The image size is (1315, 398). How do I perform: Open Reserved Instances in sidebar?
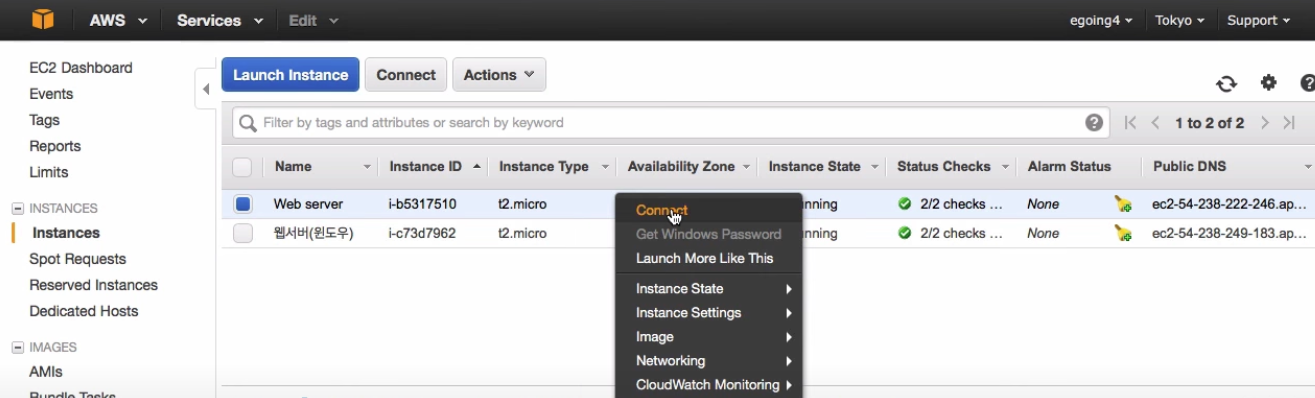tap(94, 285)
